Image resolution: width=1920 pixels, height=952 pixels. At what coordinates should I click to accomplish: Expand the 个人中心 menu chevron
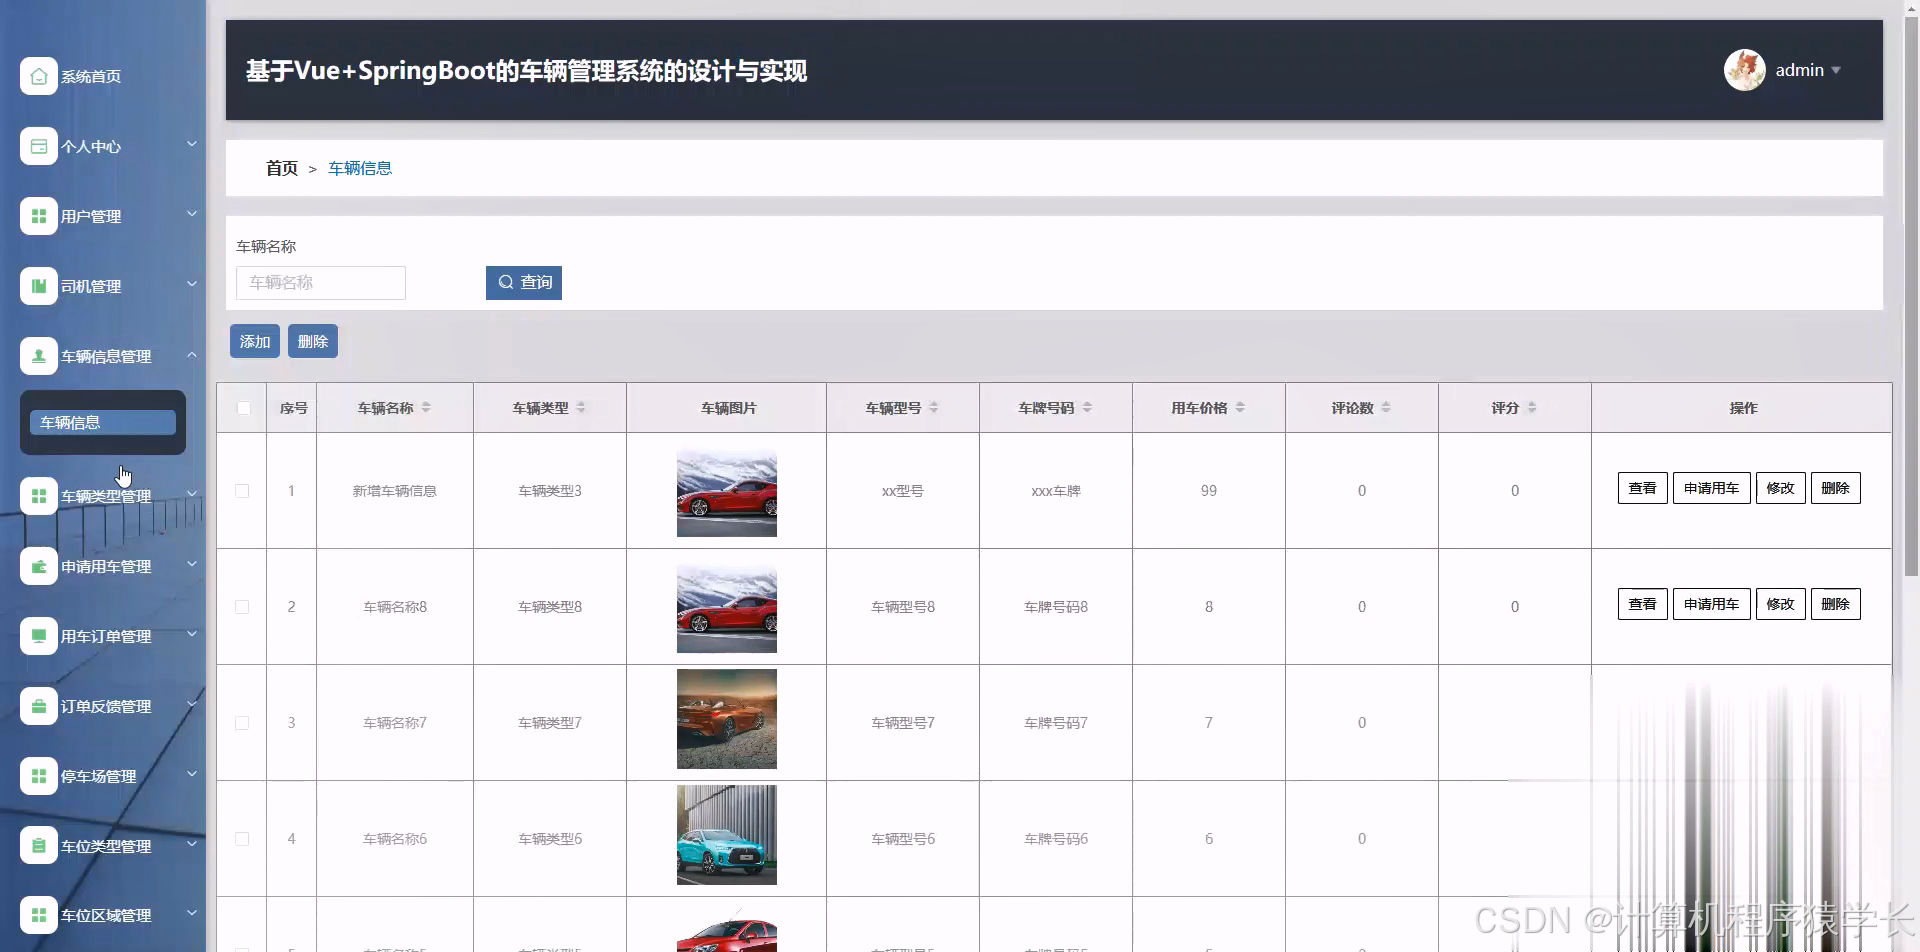coord(192,144)
